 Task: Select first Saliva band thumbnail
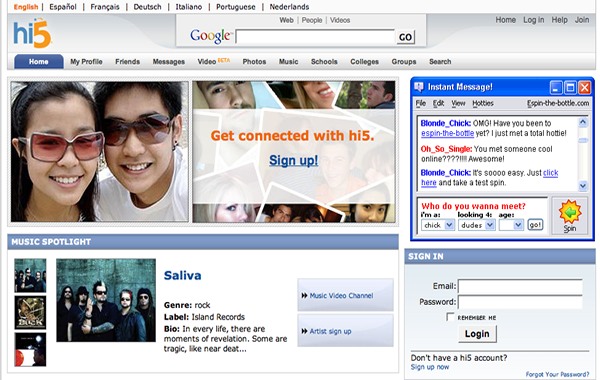[30, 276]
